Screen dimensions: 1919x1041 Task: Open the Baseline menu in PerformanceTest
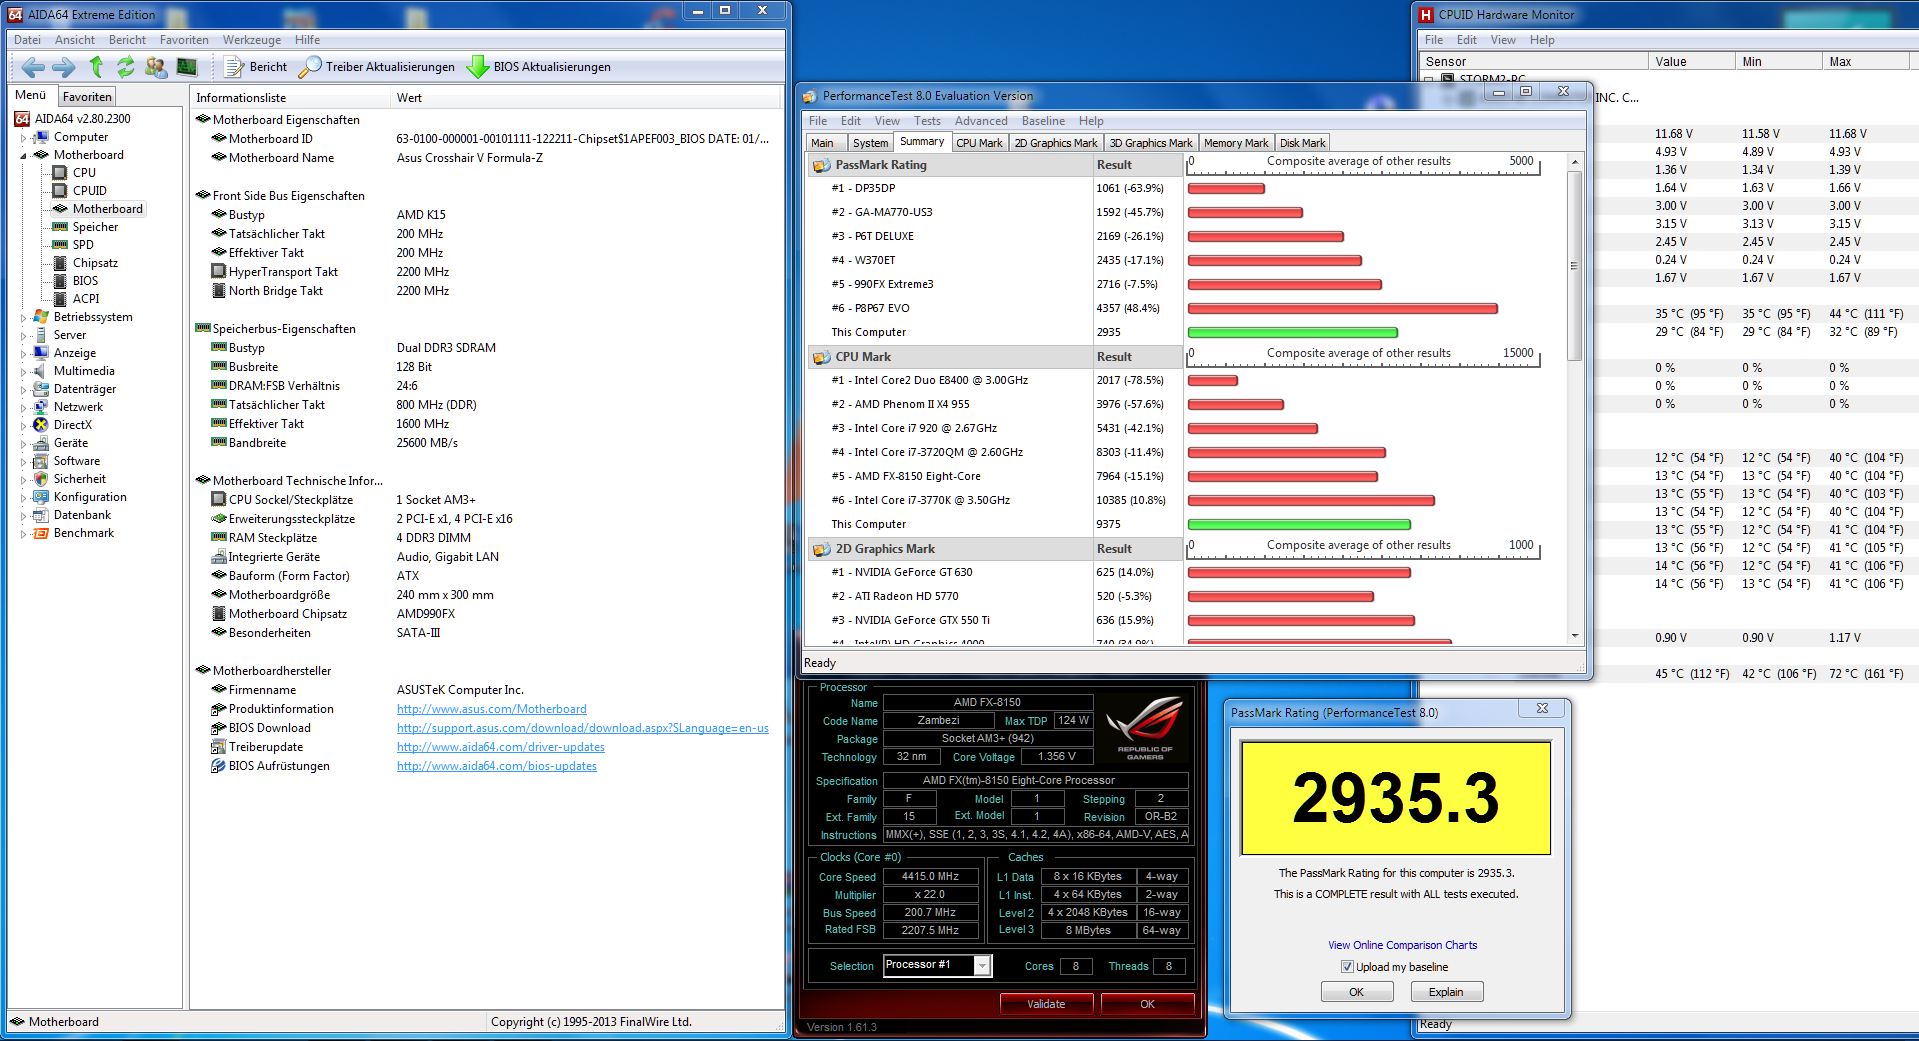click(x=1043, y=121)
